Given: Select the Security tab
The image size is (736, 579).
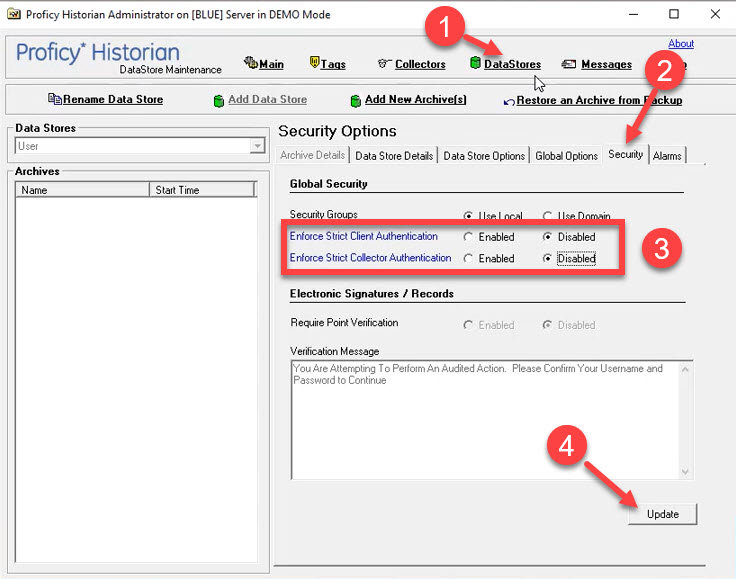Looking at the screenshot, I should (625, 154).
